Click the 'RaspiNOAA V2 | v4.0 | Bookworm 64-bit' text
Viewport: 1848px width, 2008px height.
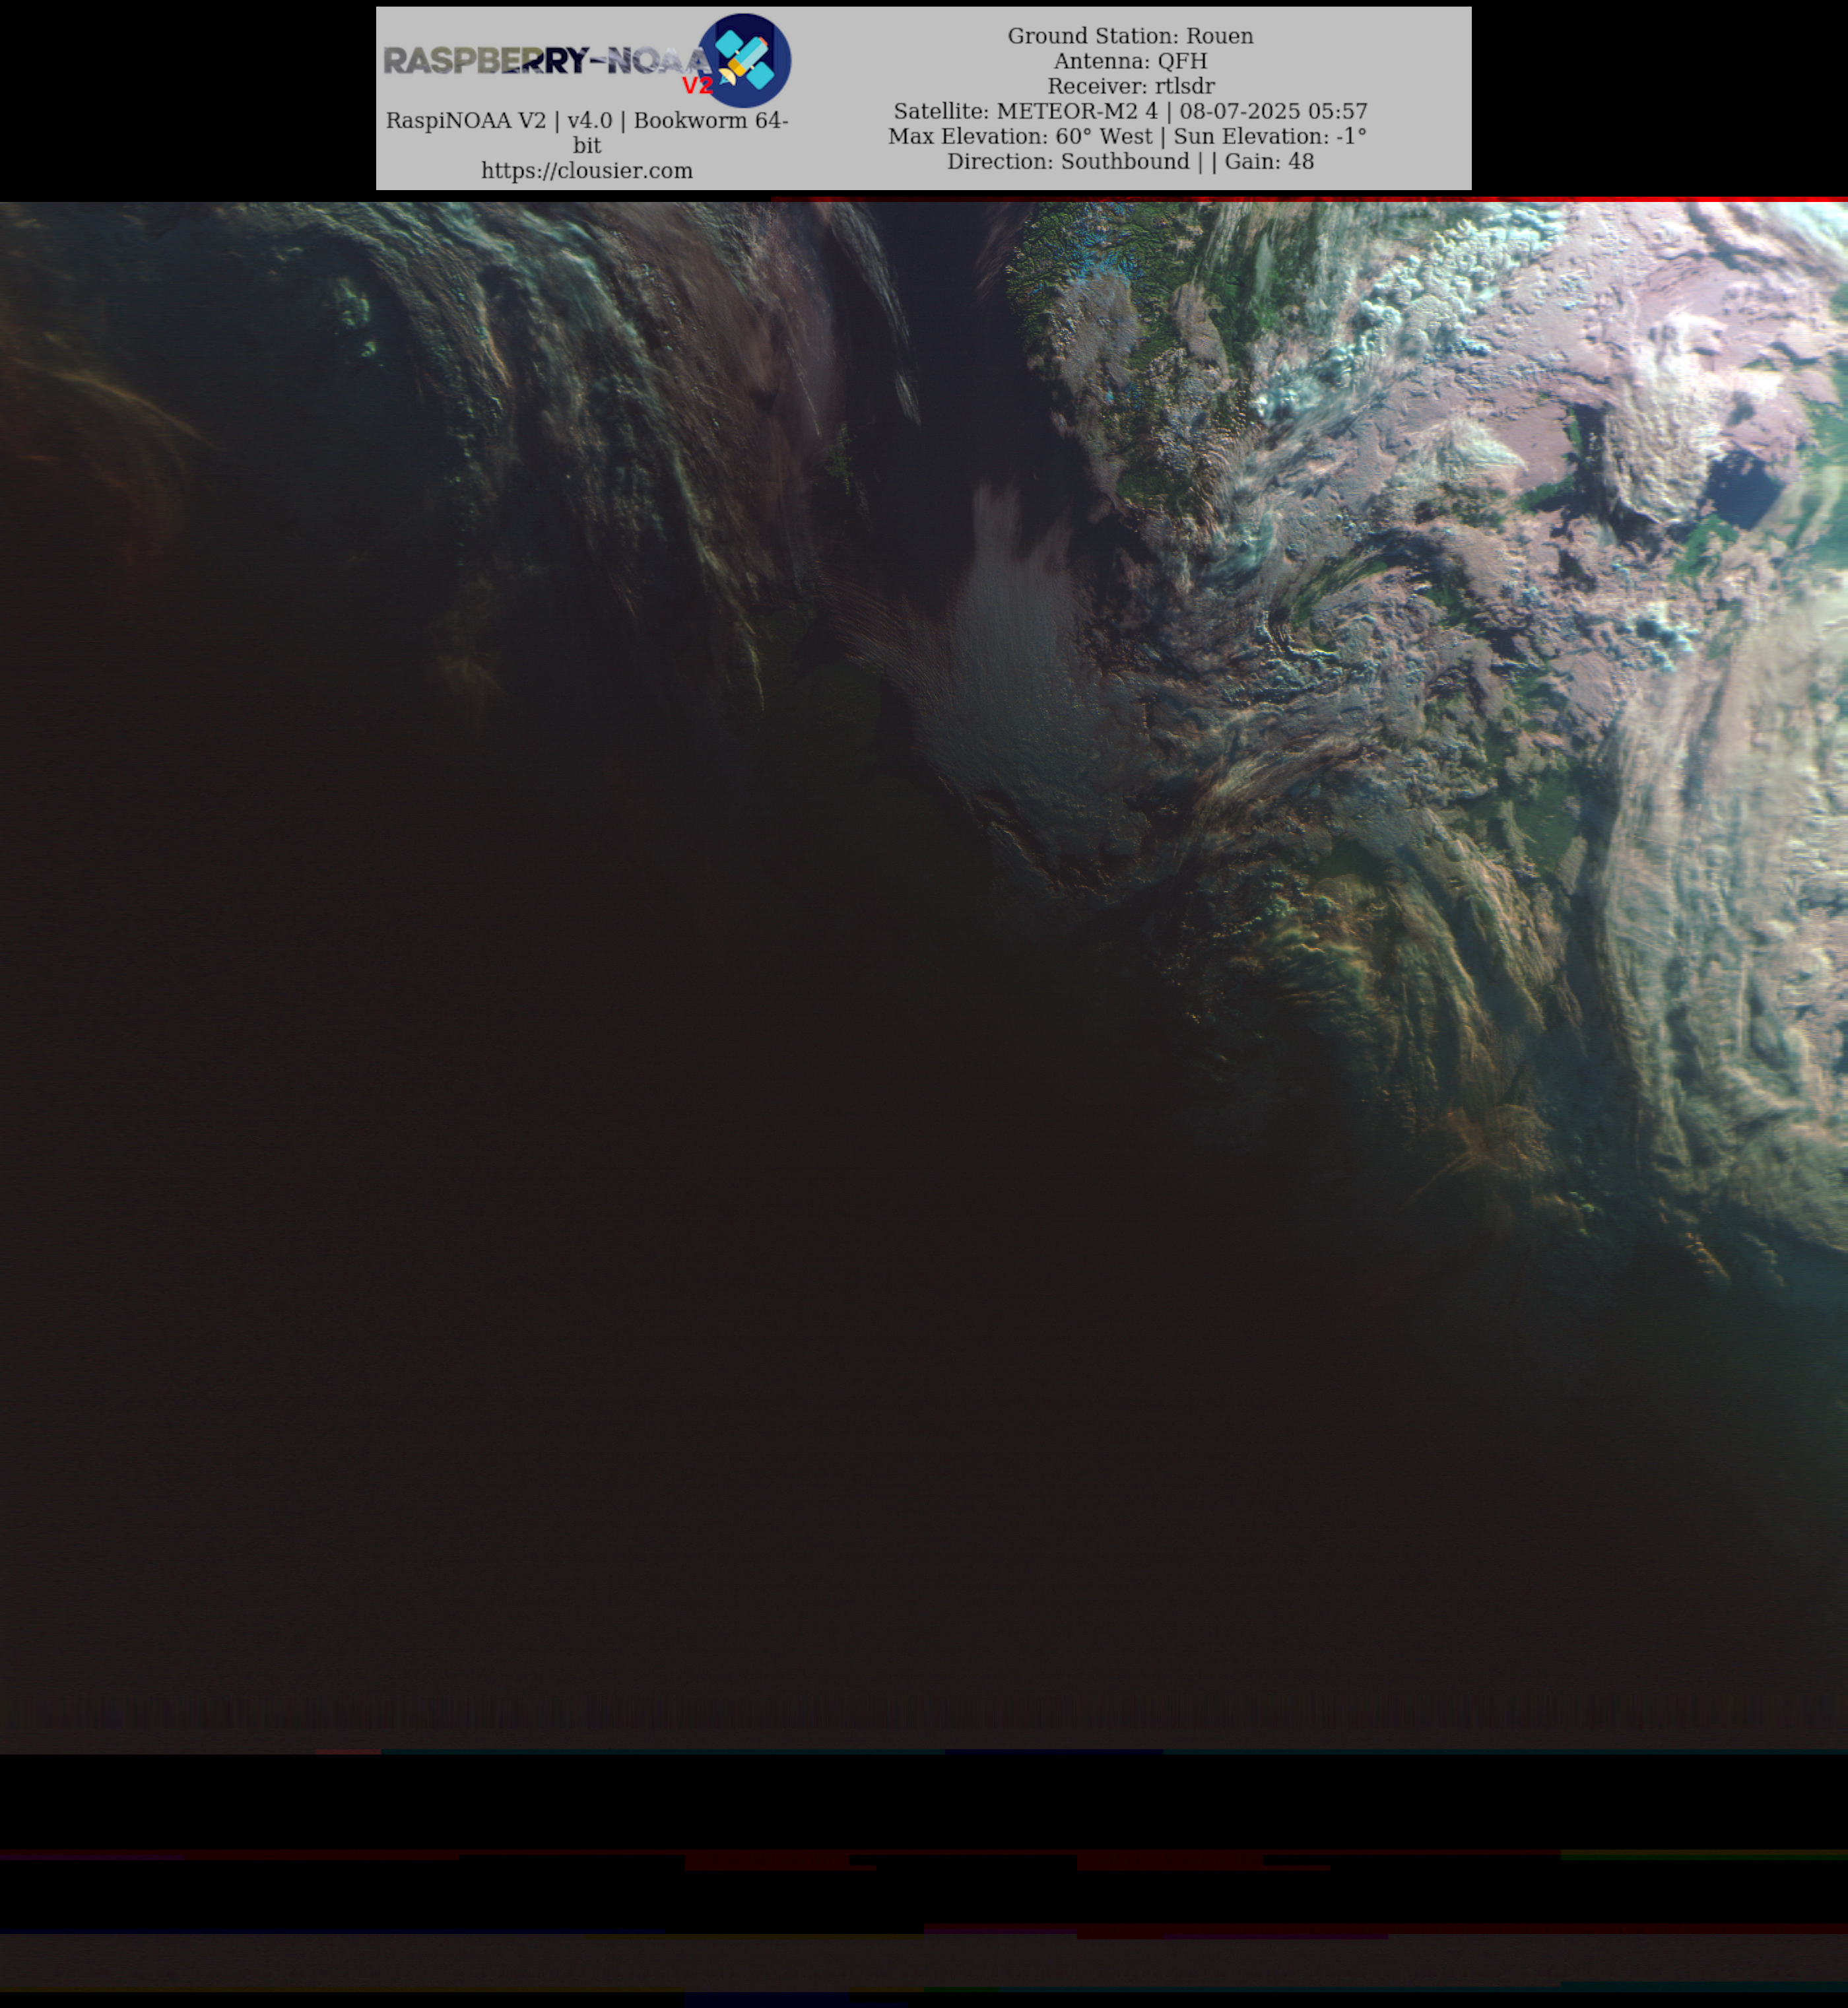click(587, 132)
